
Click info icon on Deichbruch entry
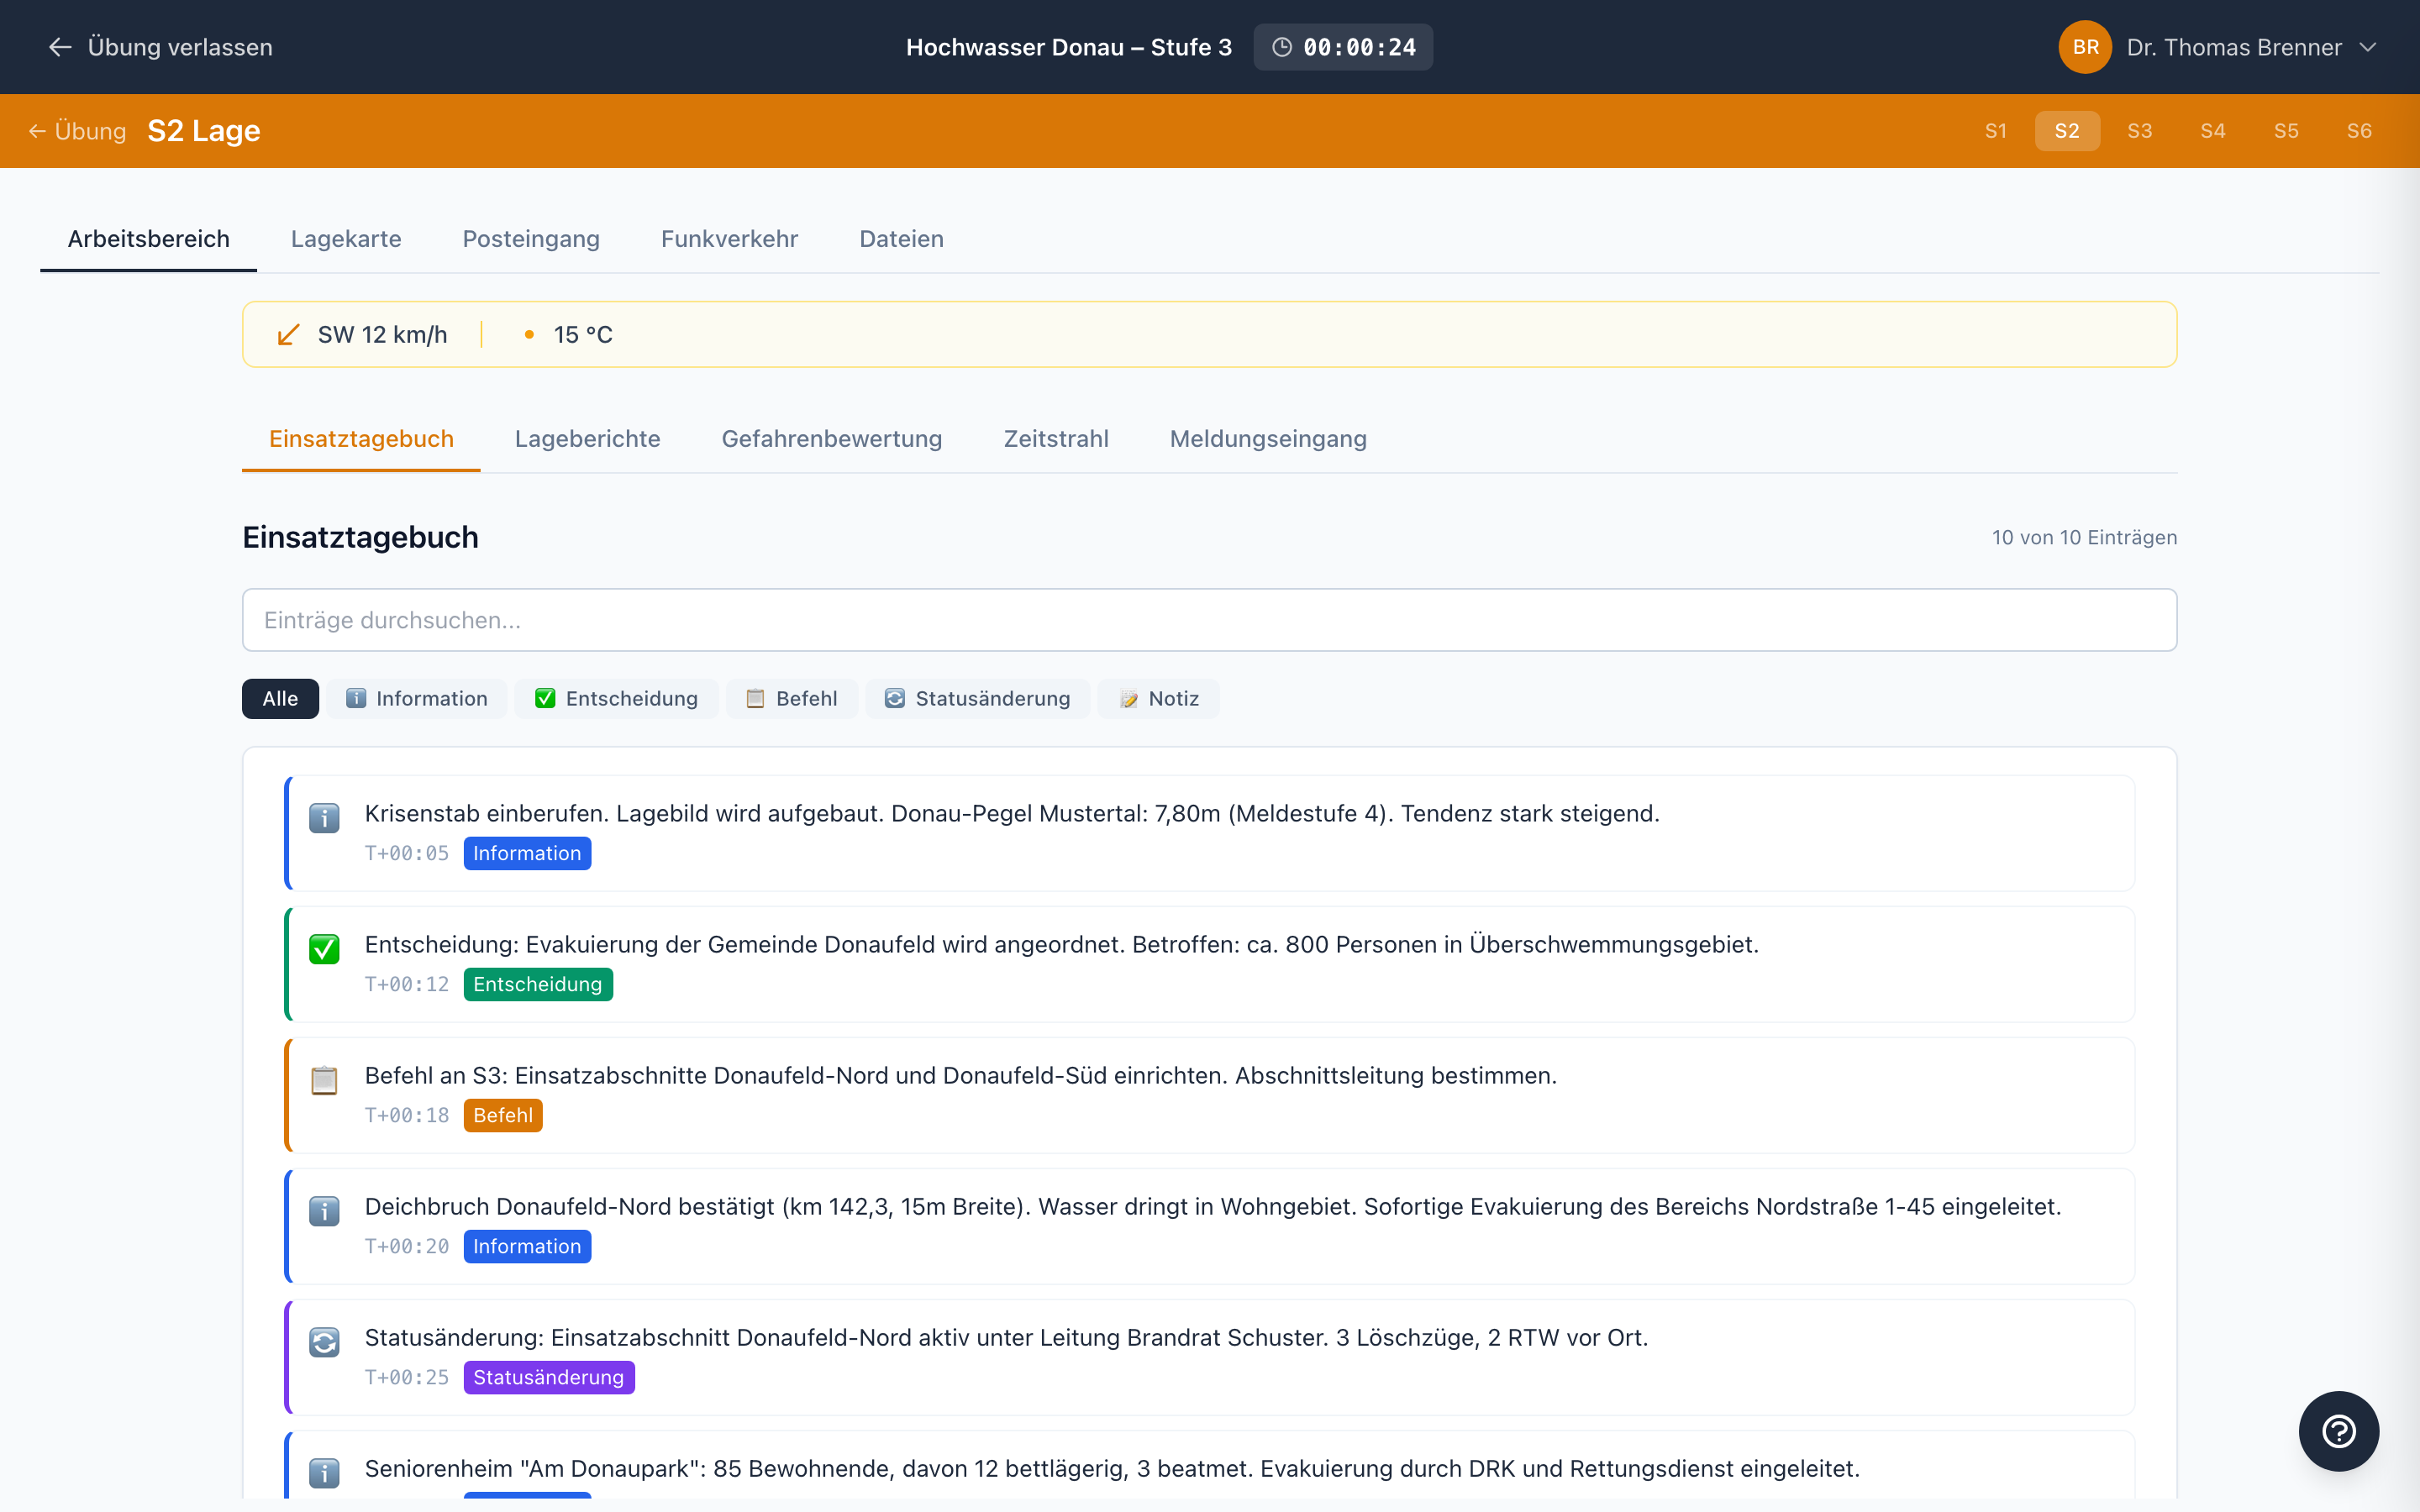coord(324,1211)
